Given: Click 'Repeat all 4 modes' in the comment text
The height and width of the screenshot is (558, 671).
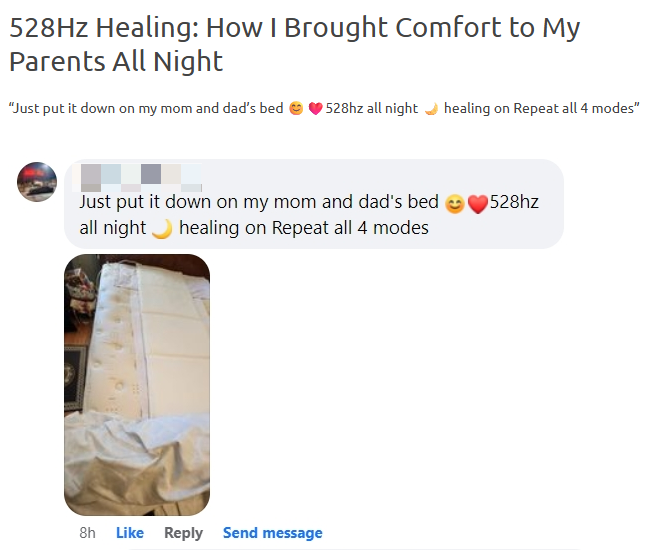Looking at the screenshot, I should pos(350,228).
